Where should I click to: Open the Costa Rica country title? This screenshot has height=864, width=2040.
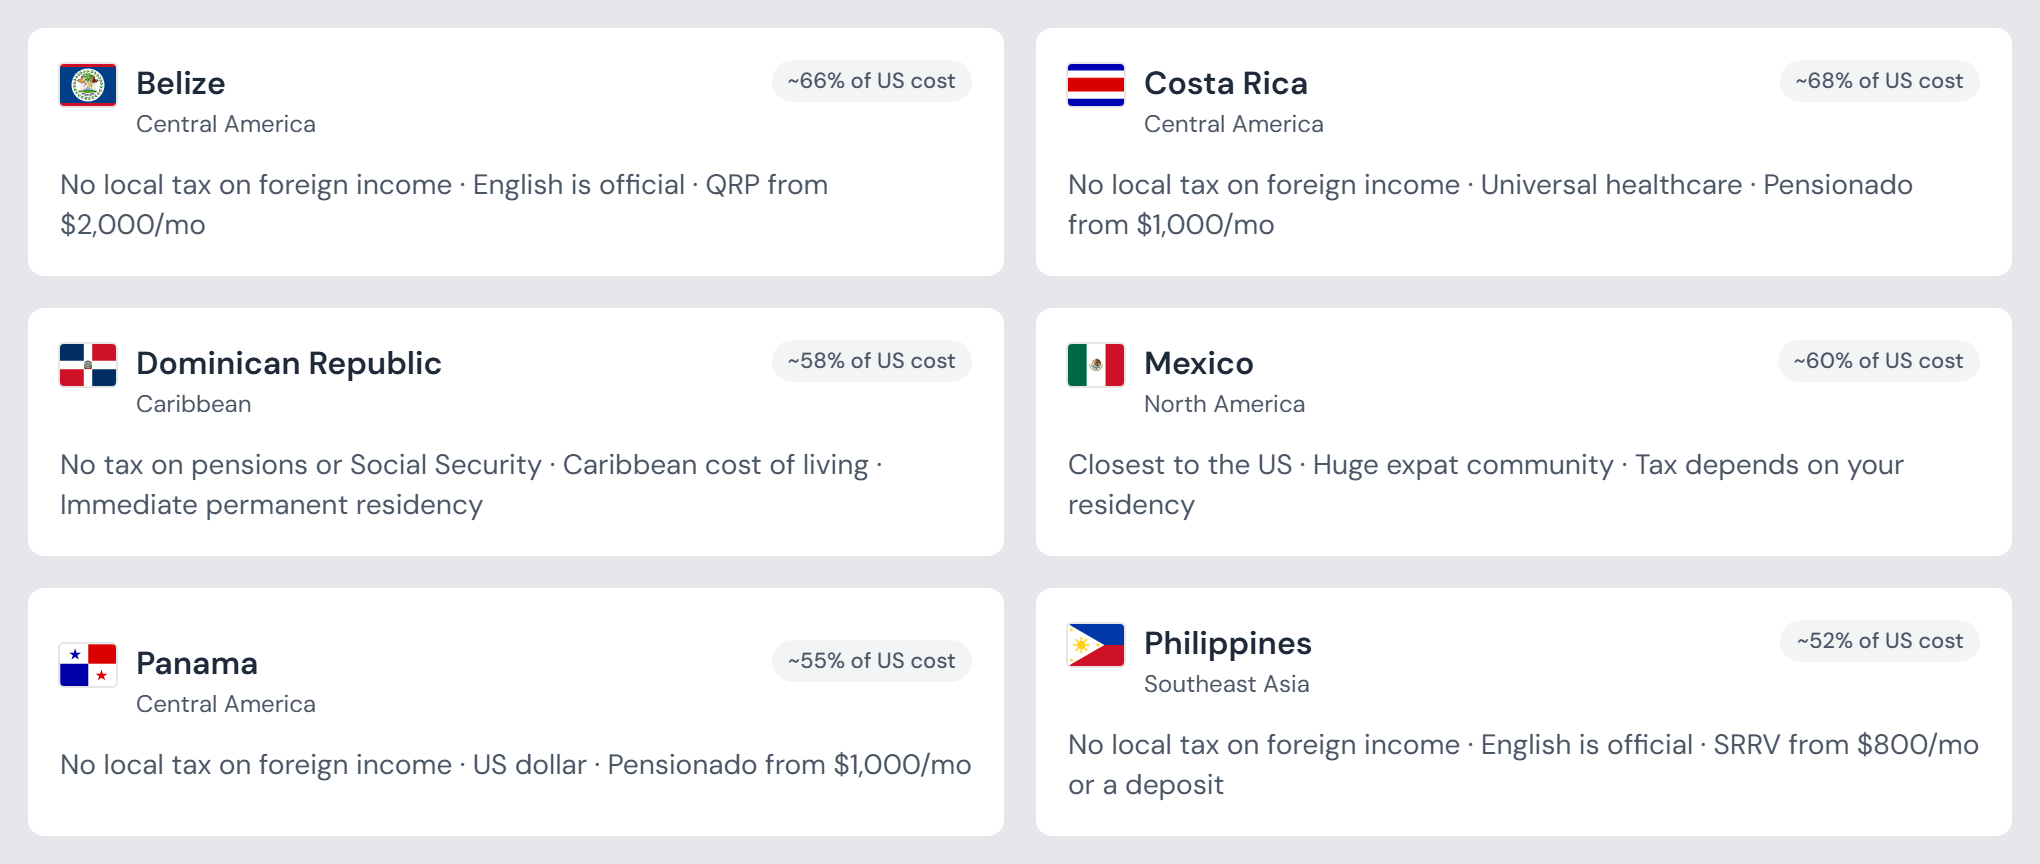[1226, 83]
